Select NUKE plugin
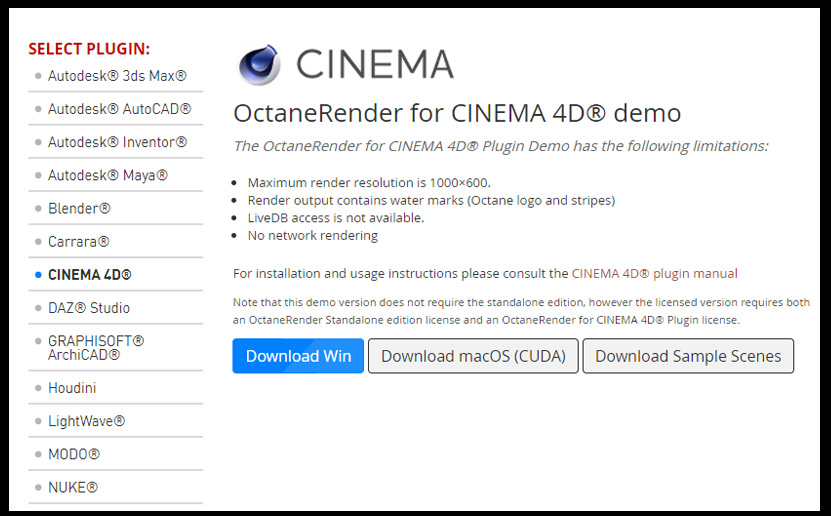 click(x=73, y=487)
